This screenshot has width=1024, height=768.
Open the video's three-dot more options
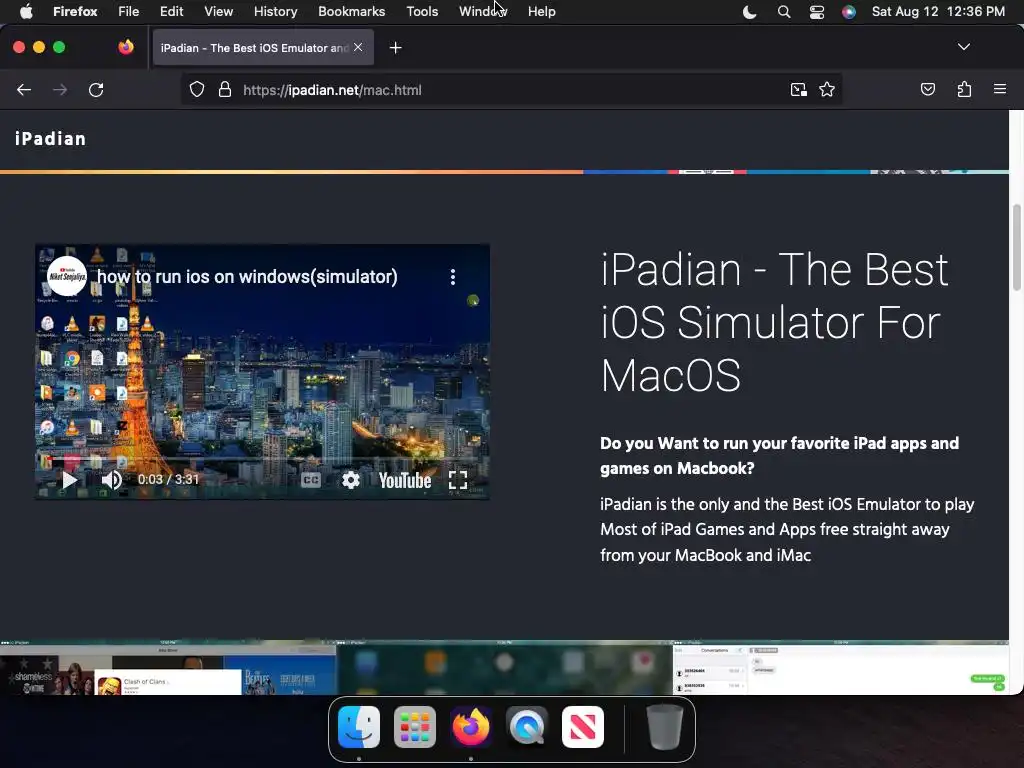pyautogui.click(x=453, y=277)
